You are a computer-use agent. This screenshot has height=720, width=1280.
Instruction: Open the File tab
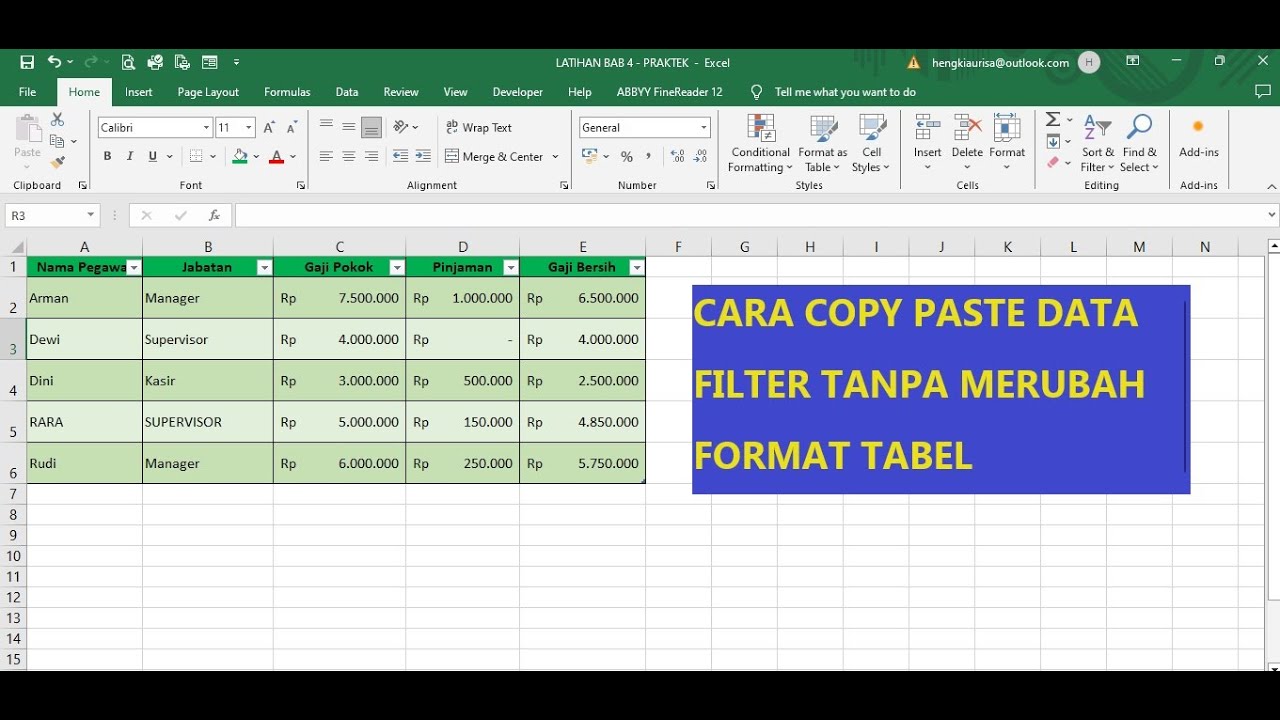(x=27, y=92)
